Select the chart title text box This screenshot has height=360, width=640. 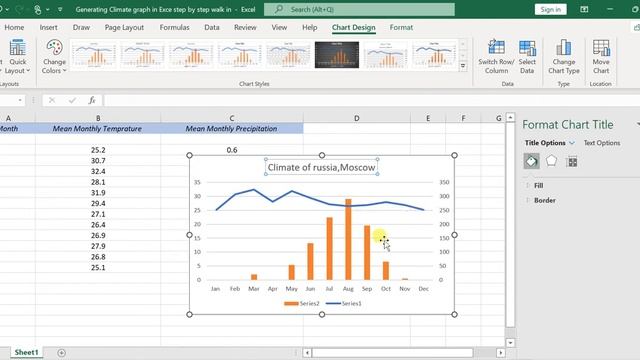pyautogui.click(x=322, y=167)
